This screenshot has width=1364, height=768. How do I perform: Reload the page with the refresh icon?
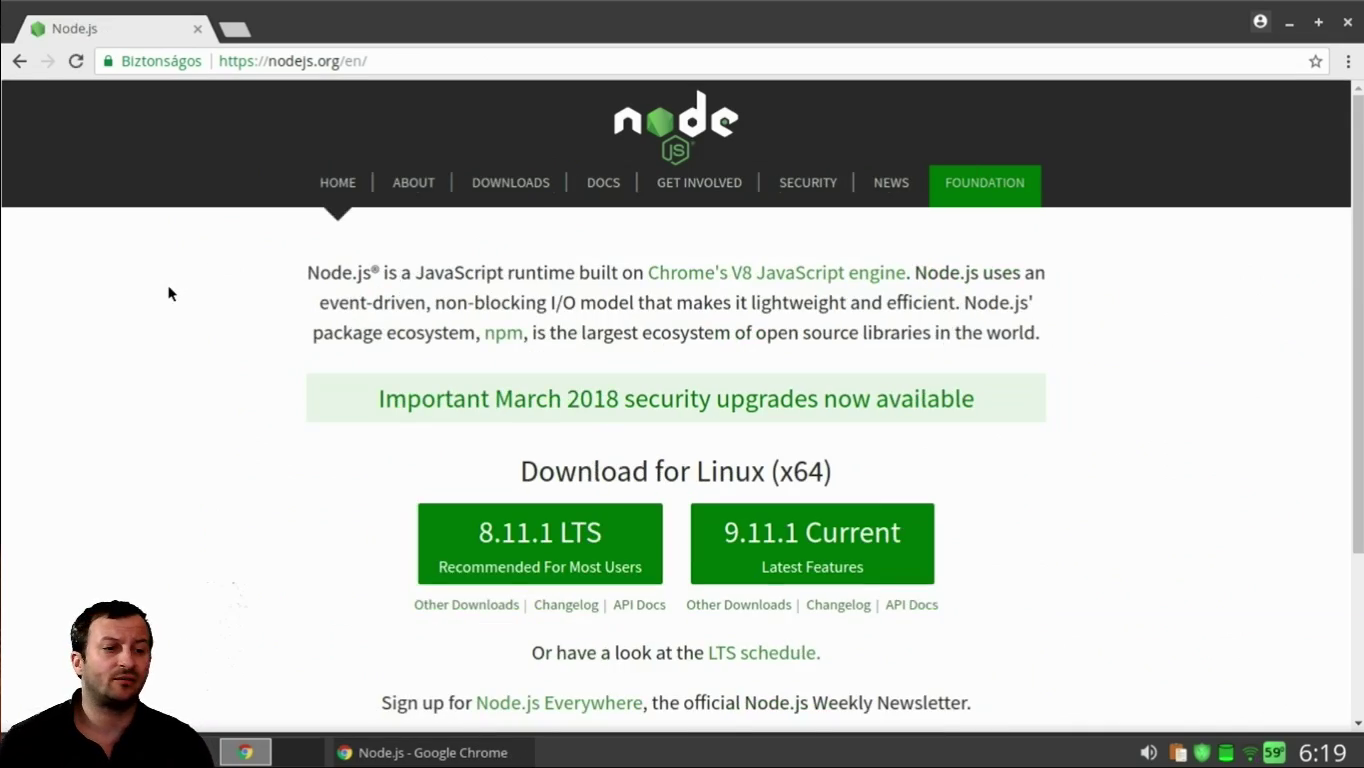tap(76, 61)
